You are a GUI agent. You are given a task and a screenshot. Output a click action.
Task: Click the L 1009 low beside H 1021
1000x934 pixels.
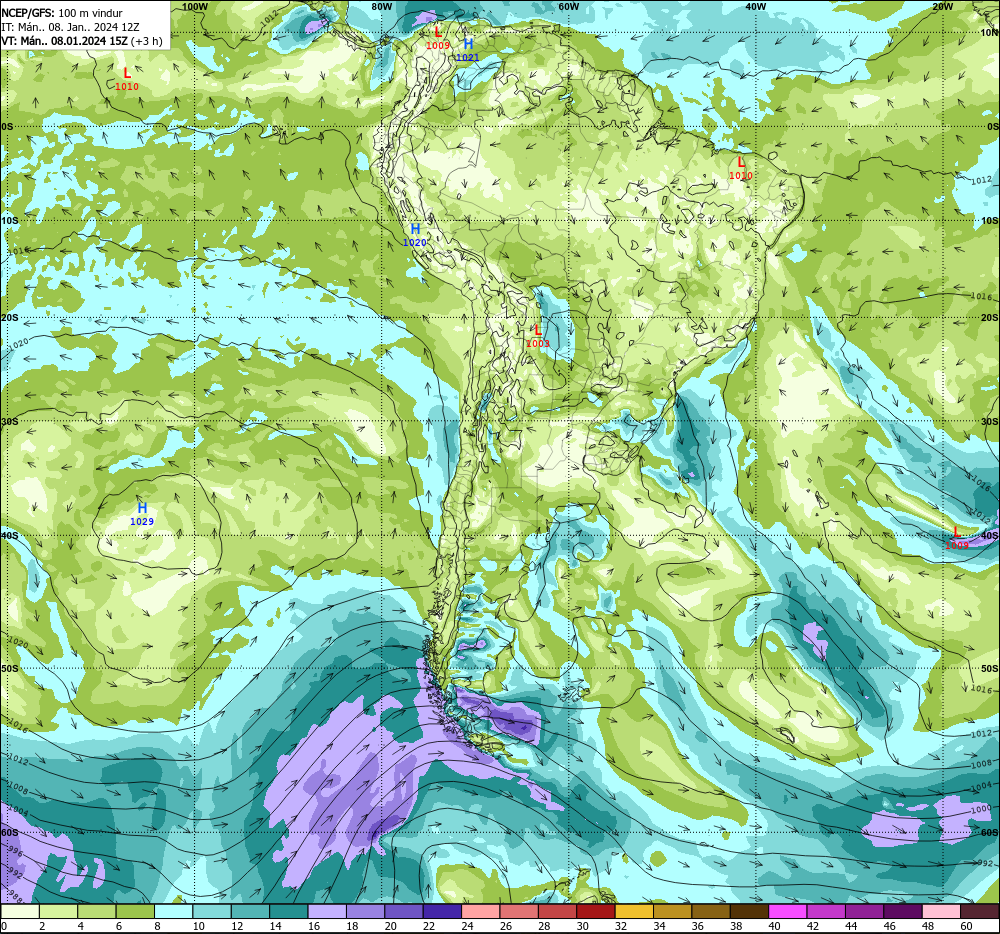click(438, 38)
